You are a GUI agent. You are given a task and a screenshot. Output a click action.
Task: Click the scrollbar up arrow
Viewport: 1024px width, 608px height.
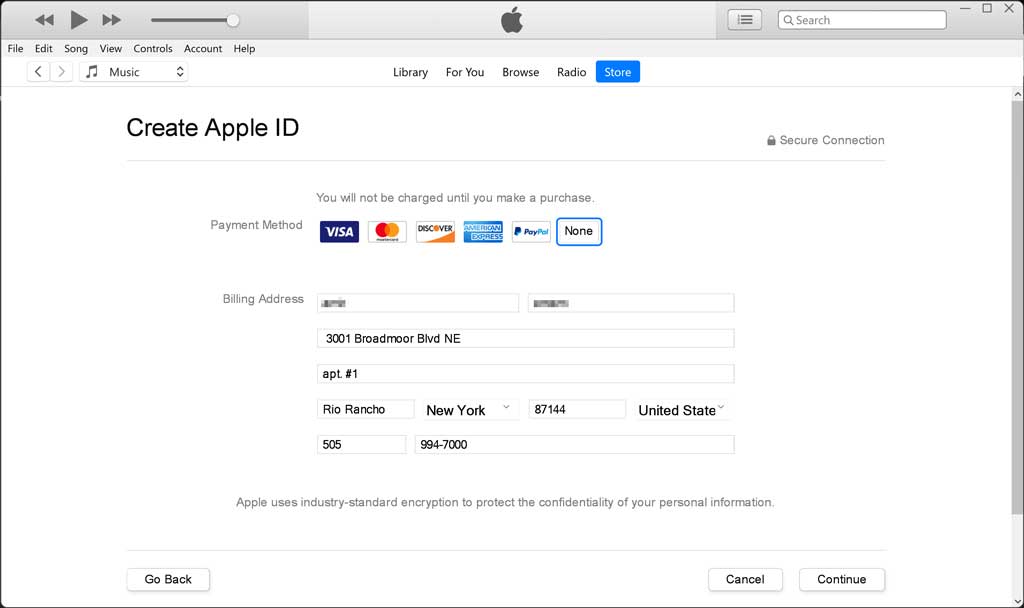click(1017, 94)
